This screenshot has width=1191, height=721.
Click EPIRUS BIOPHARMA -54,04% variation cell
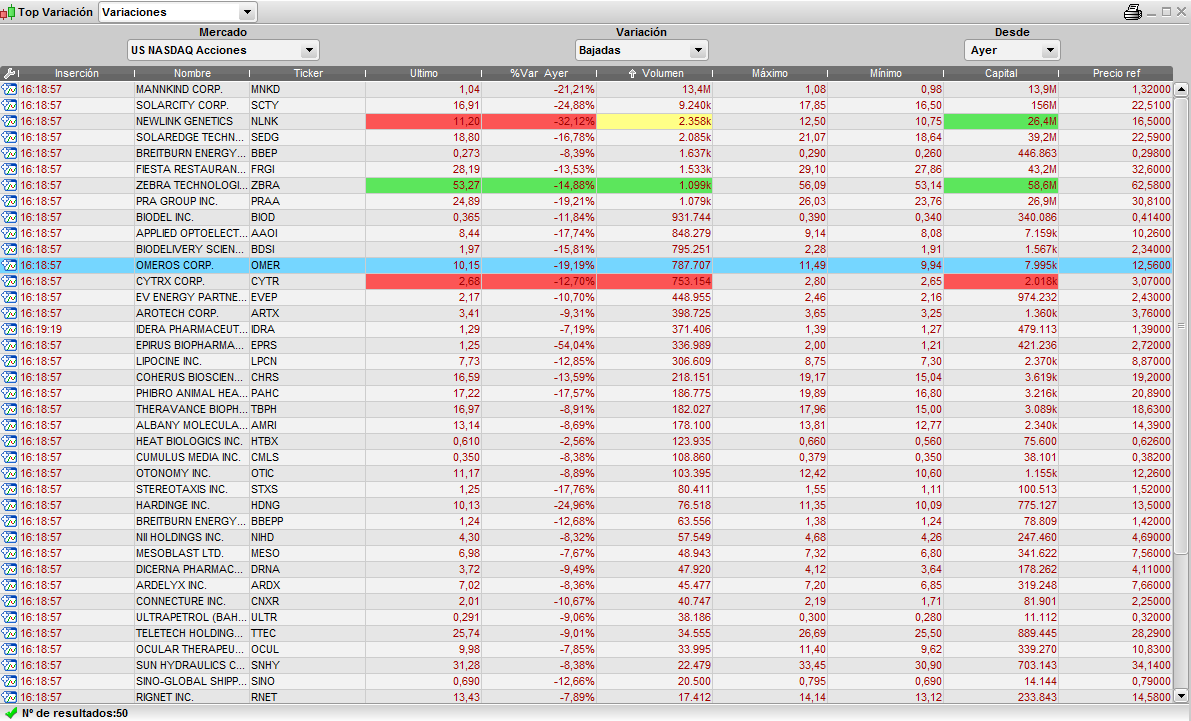click(539, 345)
